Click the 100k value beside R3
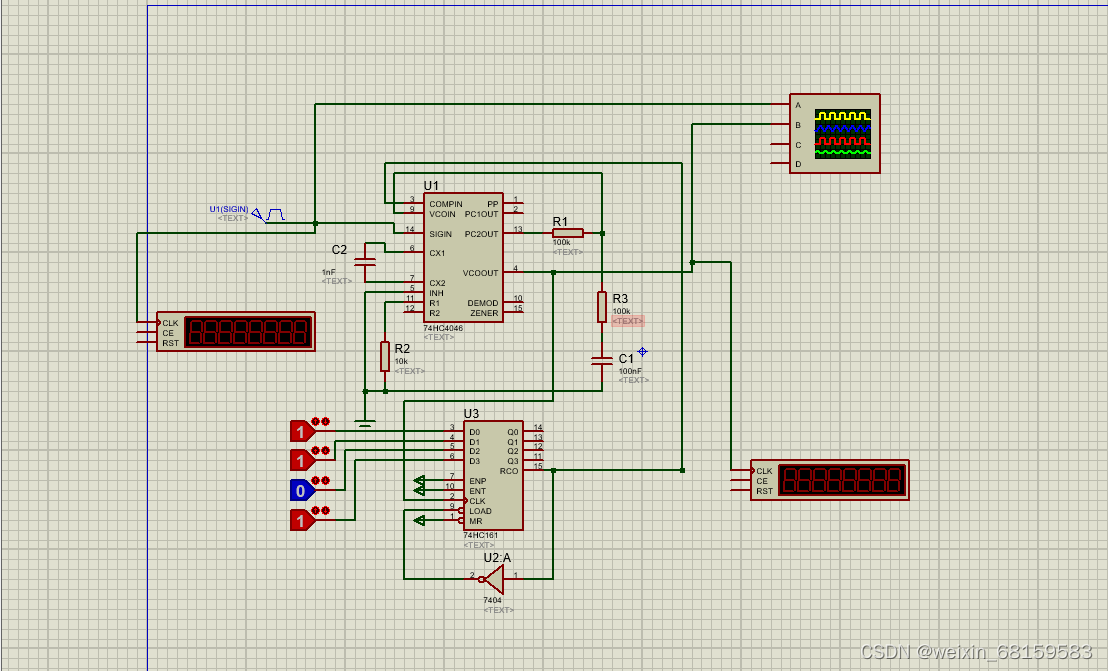This screenshot has height=671, width=1108. [x=621, y=311]
